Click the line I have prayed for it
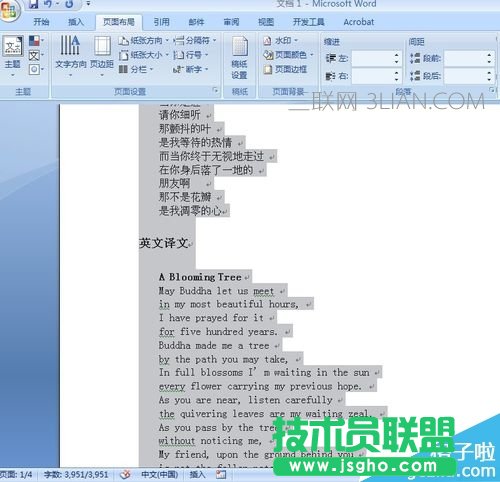 click(x=211, y=318)
